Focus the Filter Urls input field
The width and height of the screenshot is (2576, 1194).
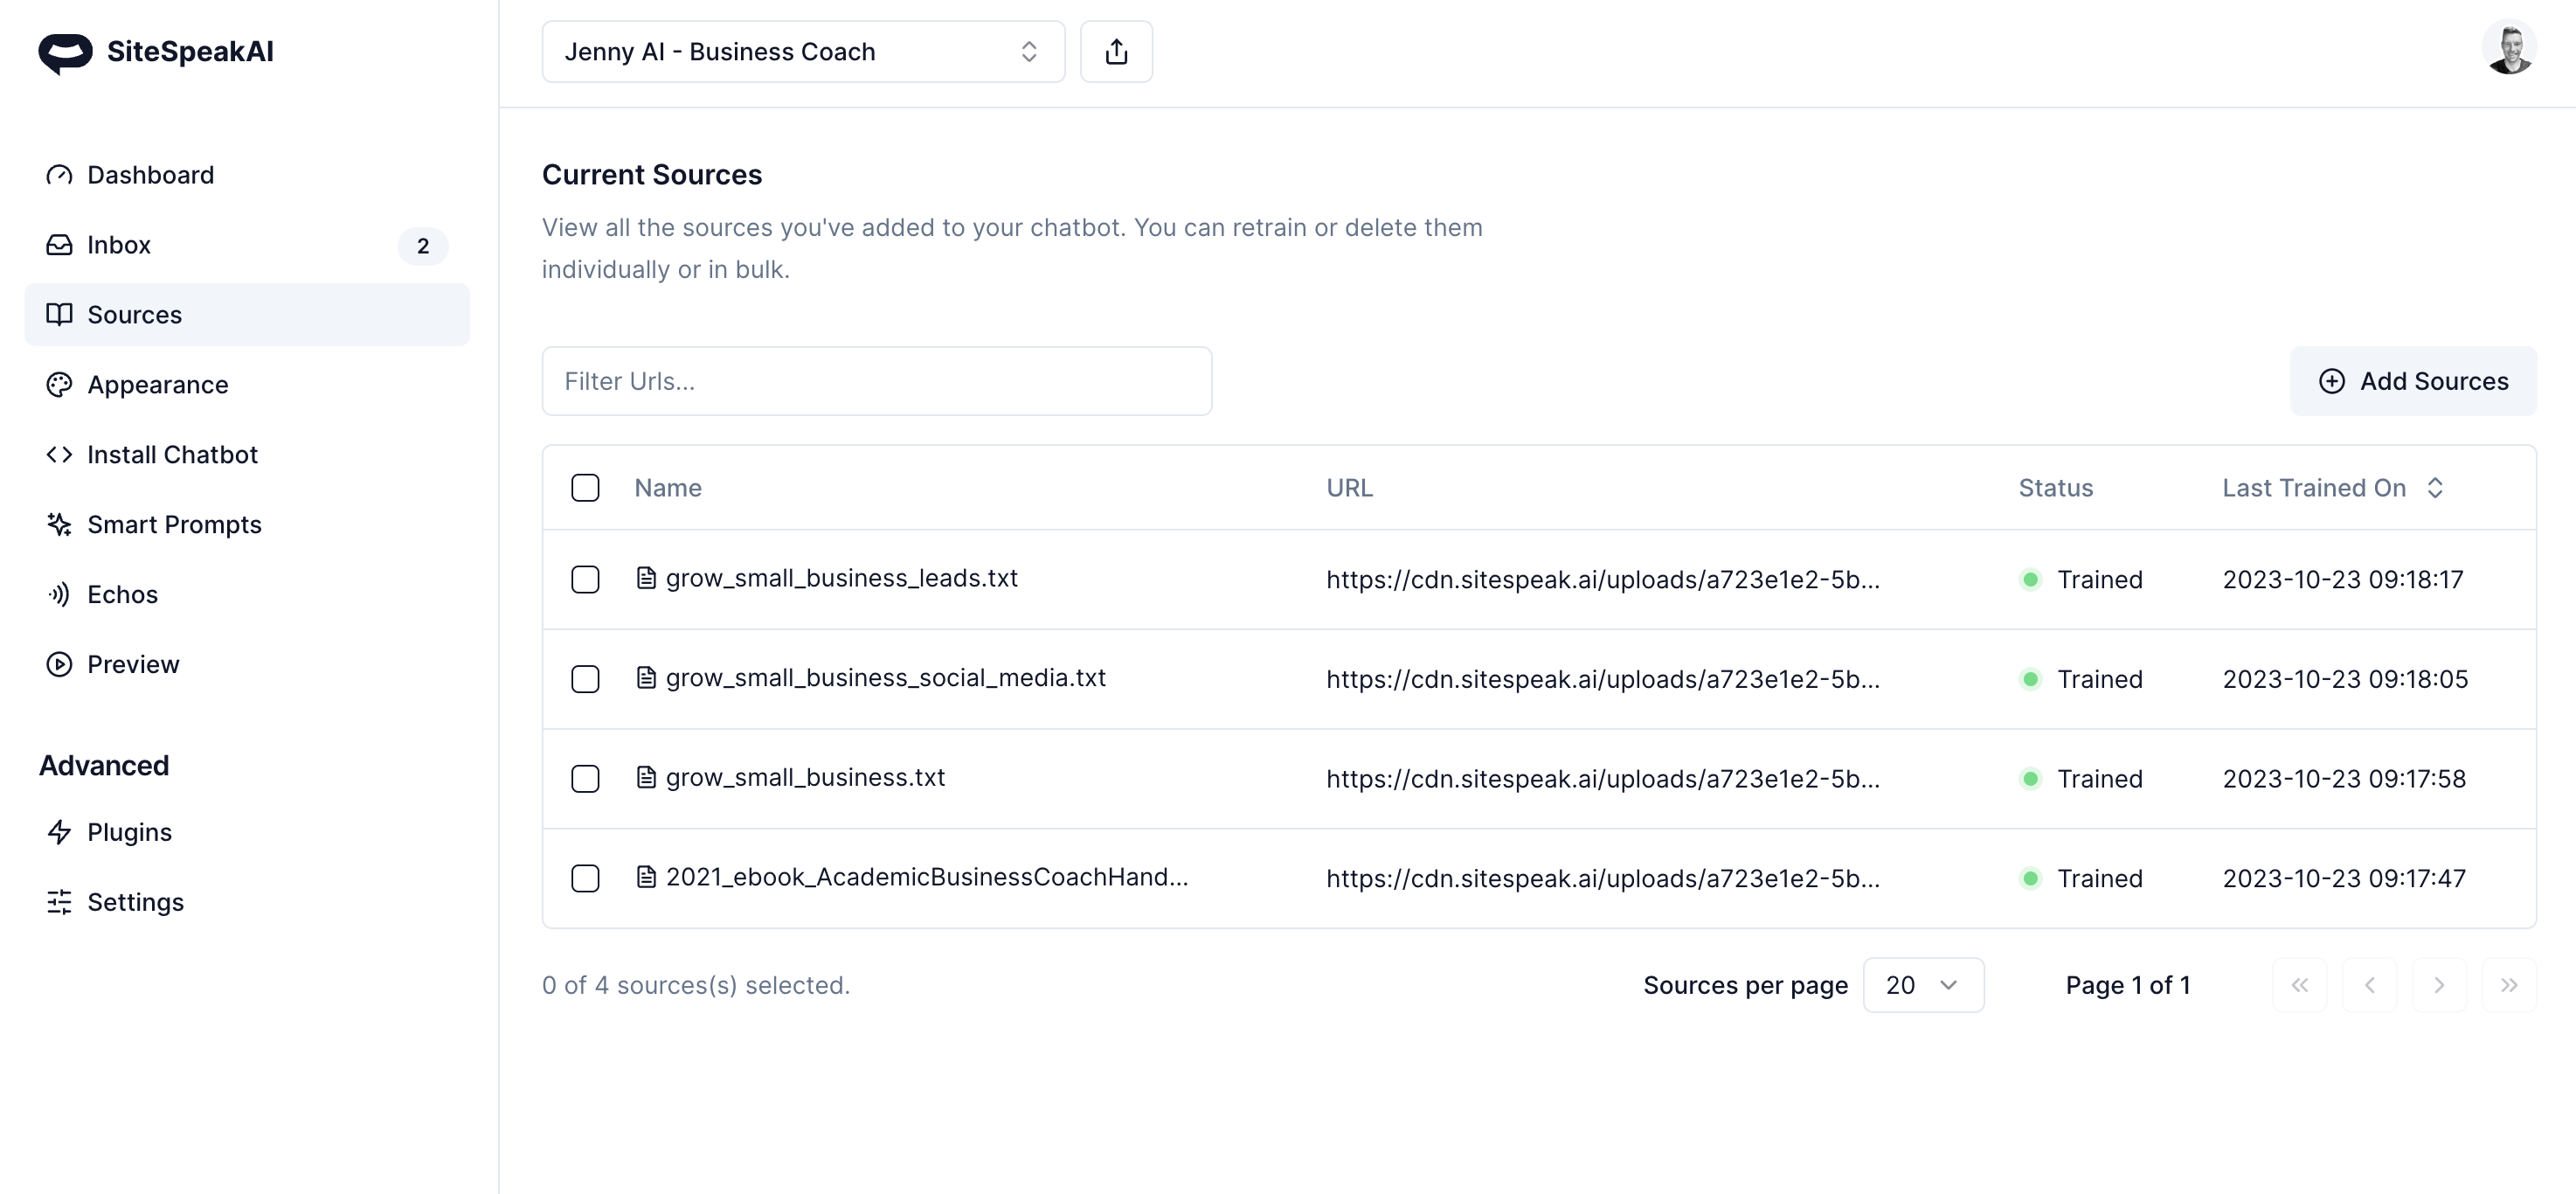pyautogui.click(x=876, y=381)
